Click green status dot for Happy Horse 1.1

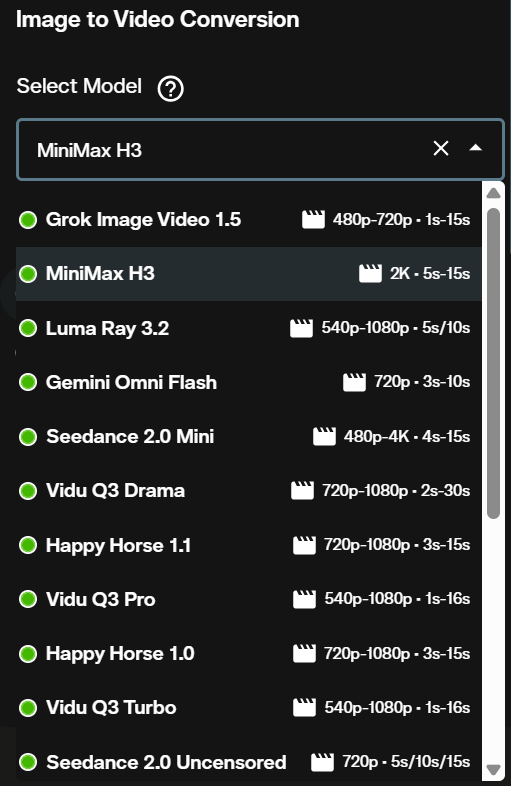point(28,545)
